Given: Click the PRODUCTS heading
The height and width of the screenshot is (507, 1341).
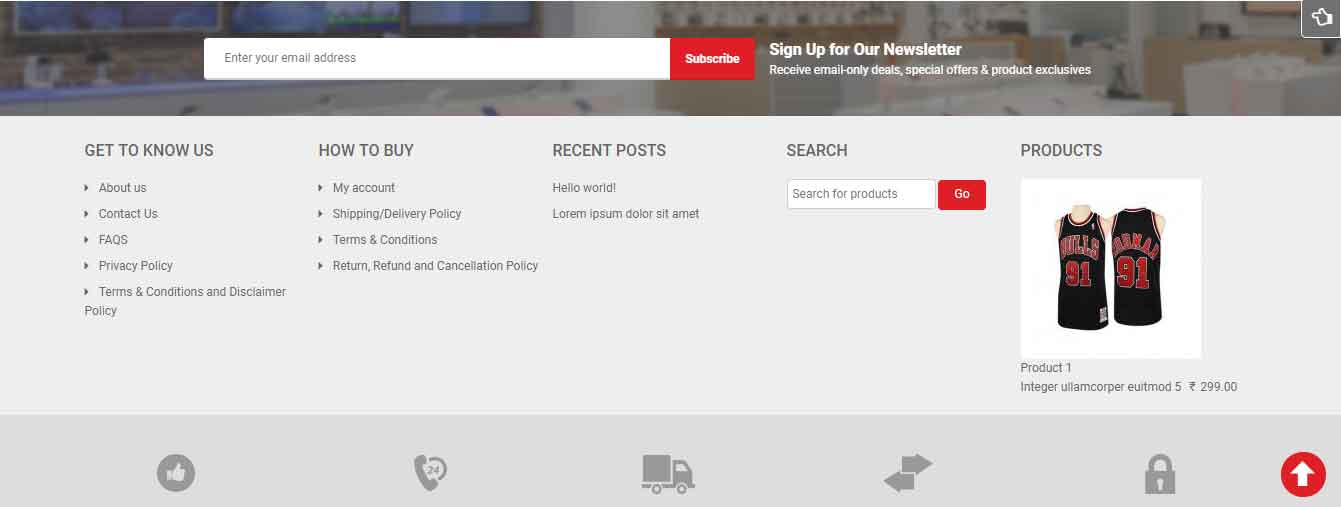Looking at the screenshot, I should click(1061, 150).
